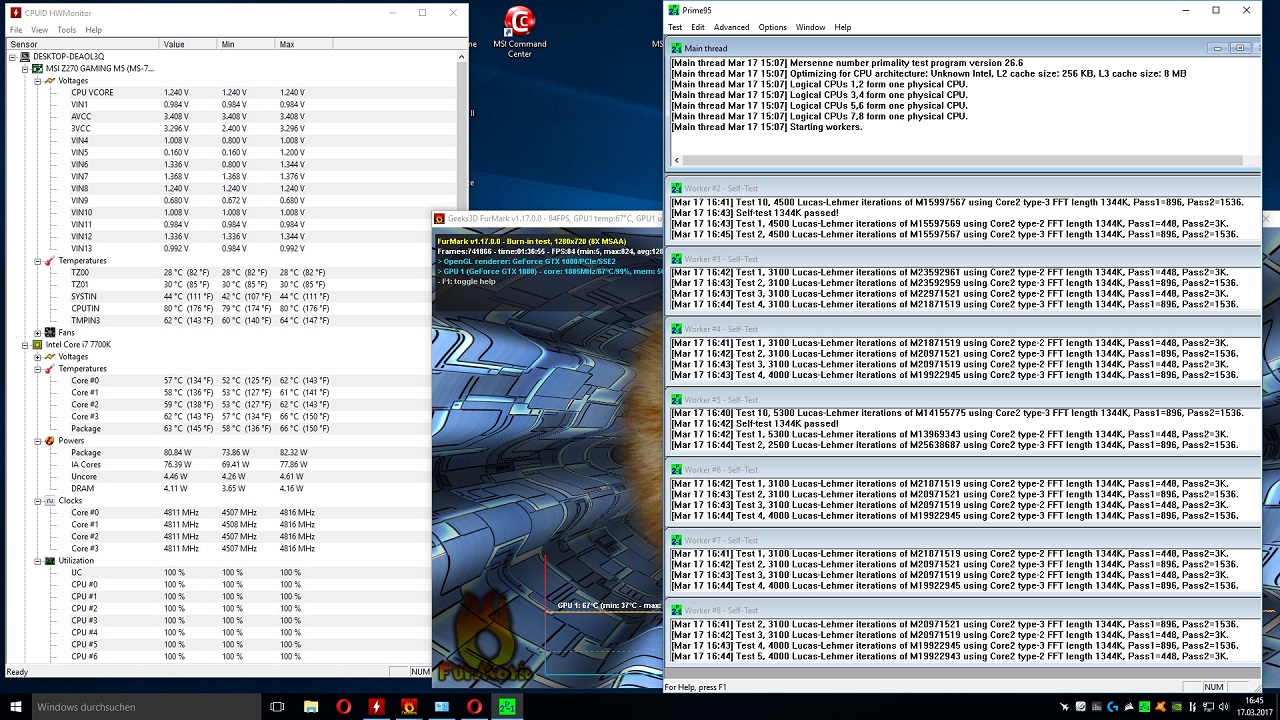Image resolution: width=1280 pixels, height=720 pixels.
Task: Collapse the Powers group
Action: 38,440
